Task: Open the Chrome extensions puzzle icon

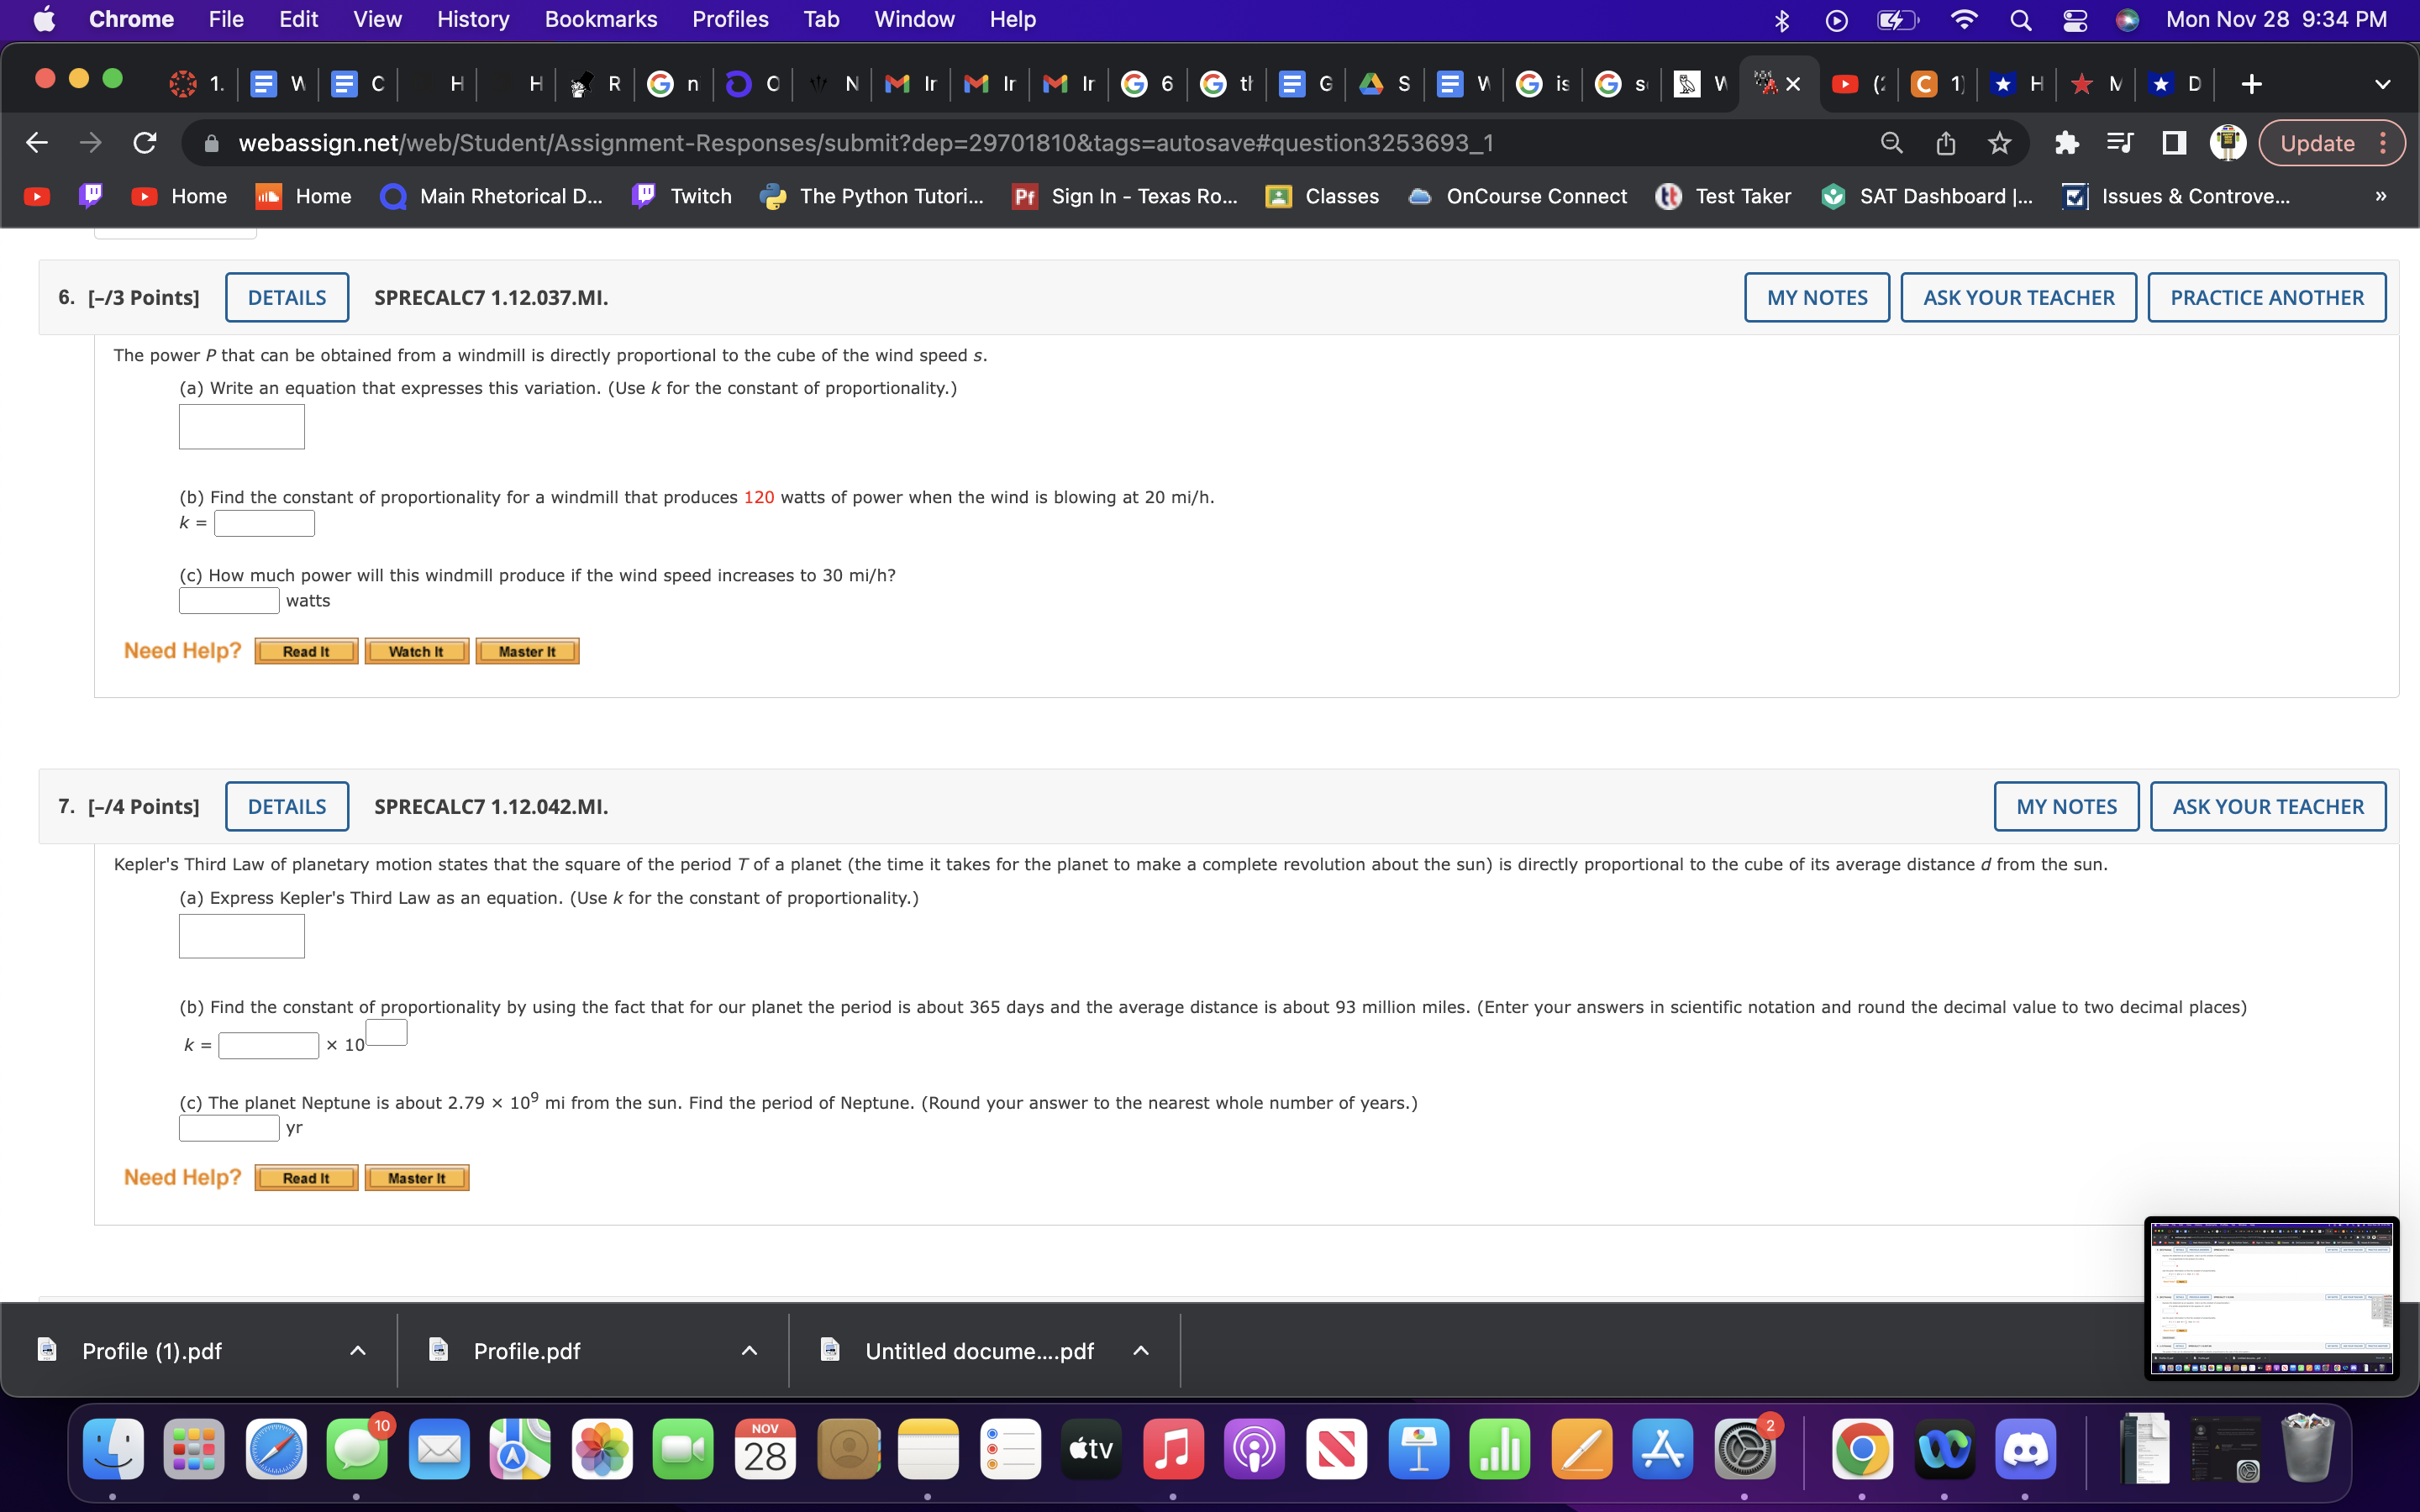Action: coord(2067,143)
